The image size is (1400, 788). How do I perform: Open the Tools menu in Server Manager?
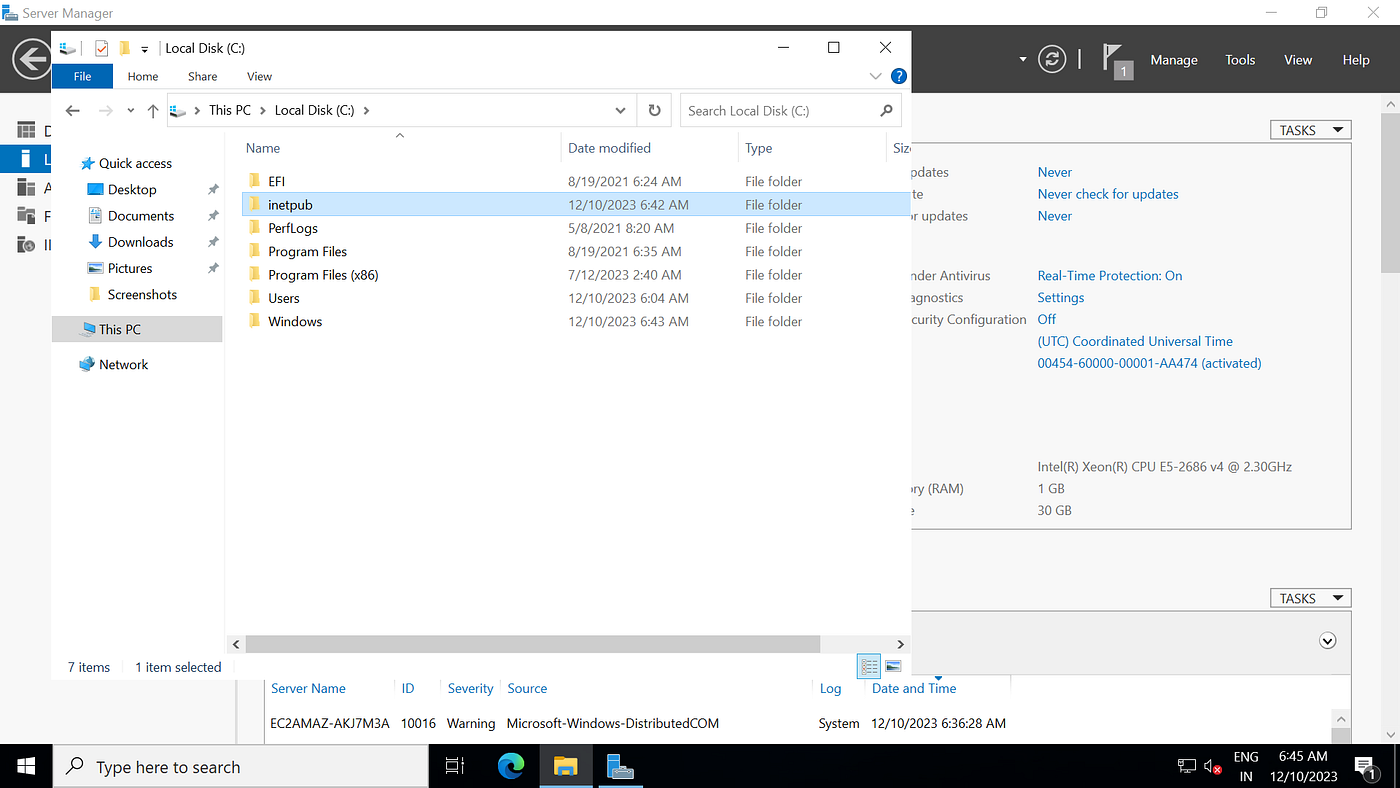click(x=1240, y=60)
